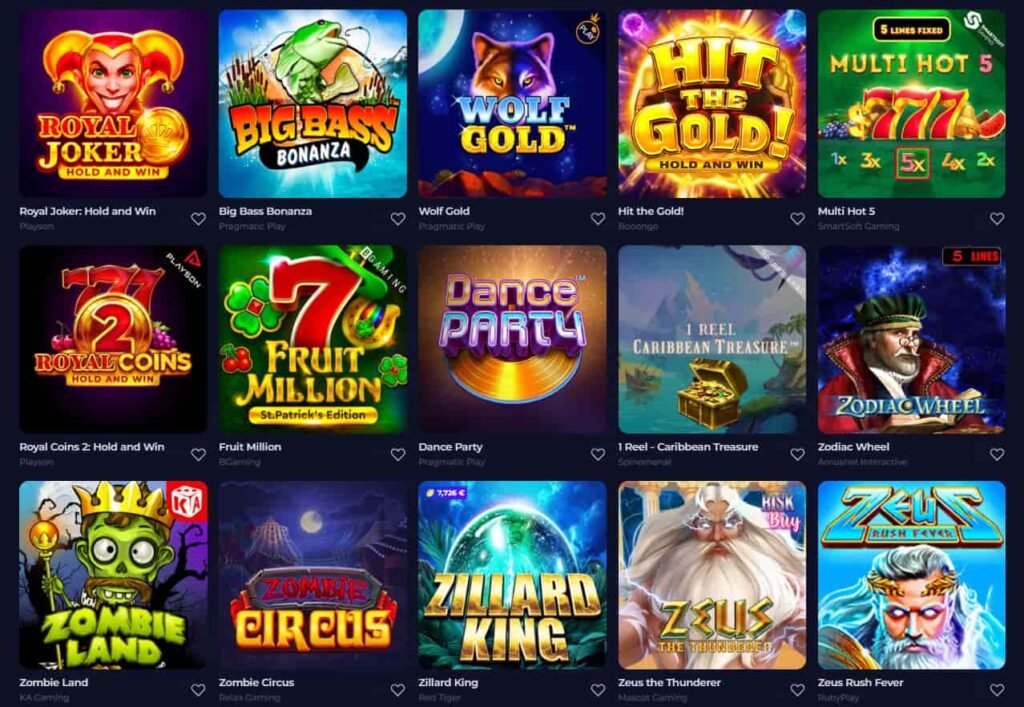
Task: Launch Wolf Gold slot thumbnail
Action: click(x=513, y=103)
